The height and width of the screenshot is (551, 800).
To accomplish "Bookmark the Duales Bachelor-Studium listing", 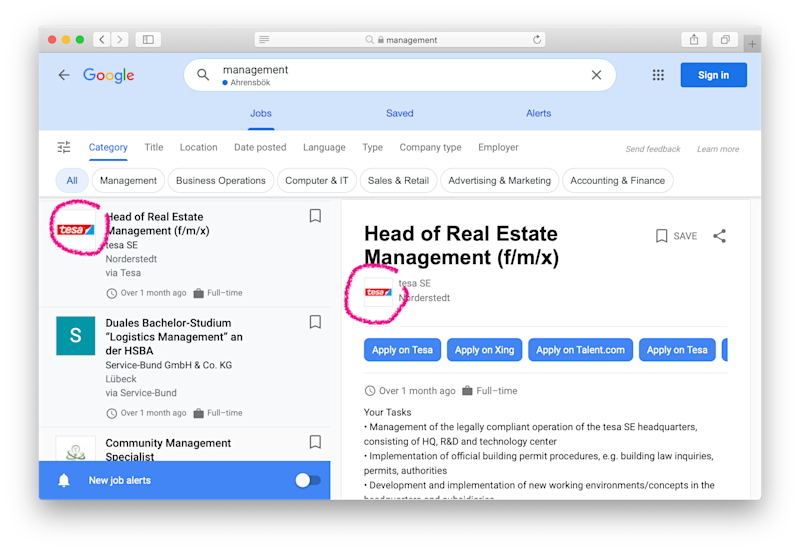I will [315, 322].
